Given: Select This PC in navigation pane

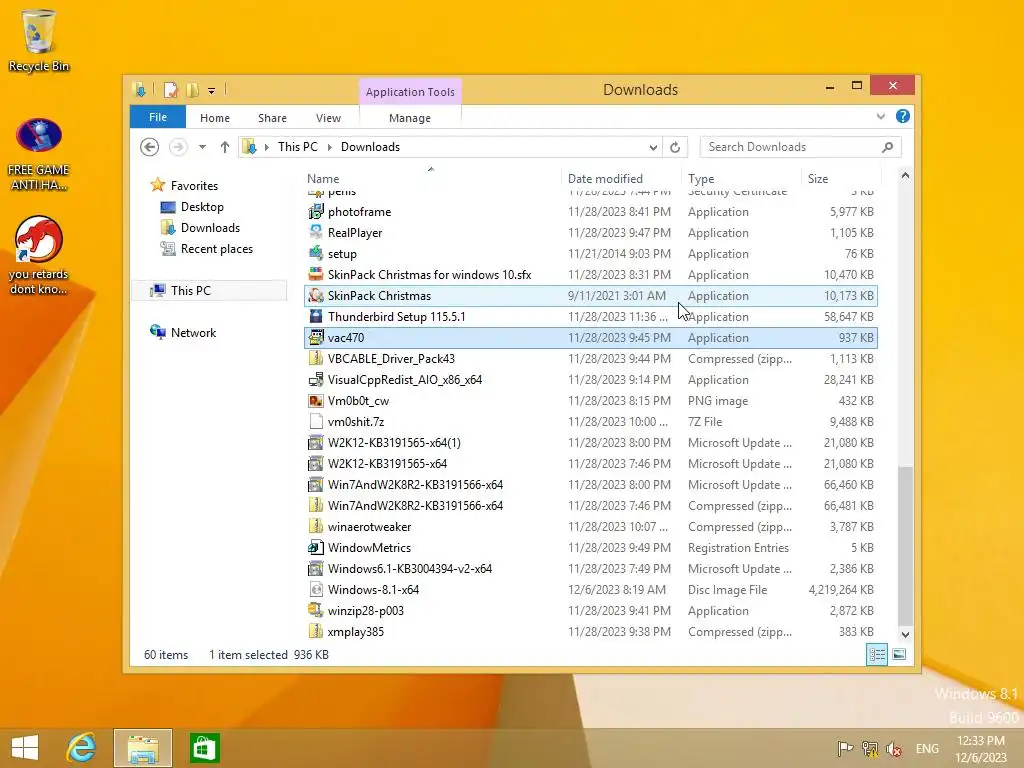Looking at the screenshot, I should (209, 291).
